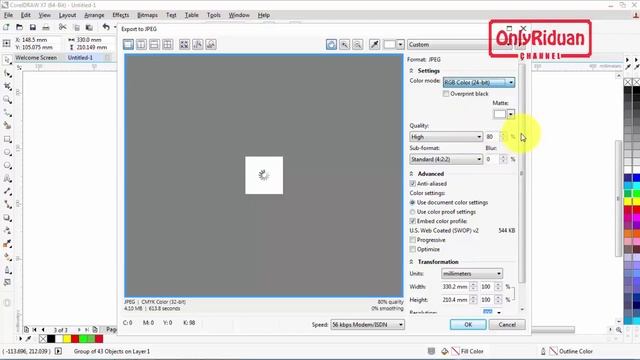This screenshot has height=360, width=640.
Task: Click the Undo arrow icon
Action: coord(106,27)
